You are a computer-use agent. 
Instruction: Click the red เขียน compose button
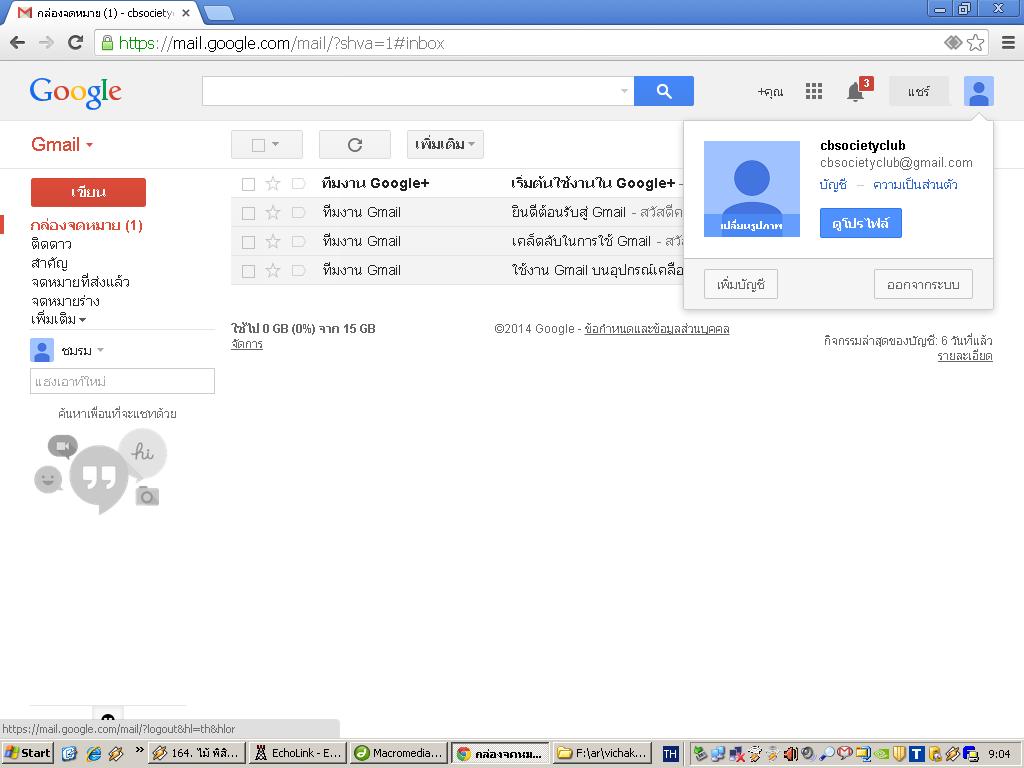click(x=88, y=193)
